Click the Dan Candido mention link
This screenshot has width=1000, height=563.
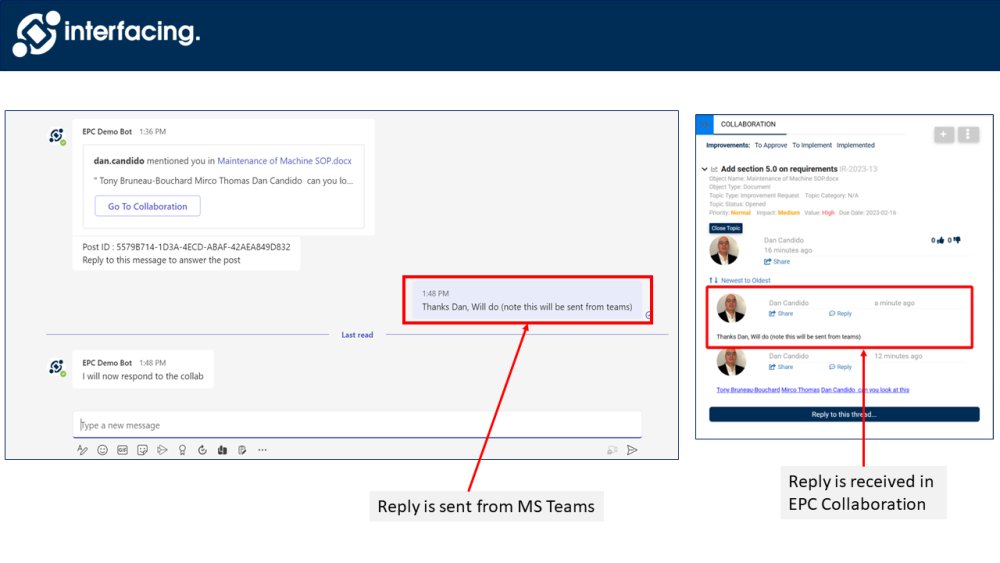coord(838,390)
